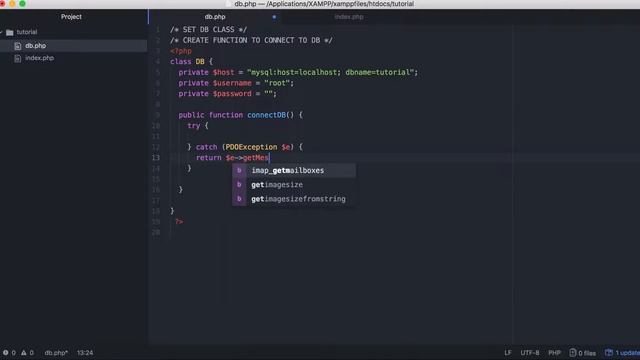
Task: Switch to the db.php editor tab
Action: click(215, 17)
